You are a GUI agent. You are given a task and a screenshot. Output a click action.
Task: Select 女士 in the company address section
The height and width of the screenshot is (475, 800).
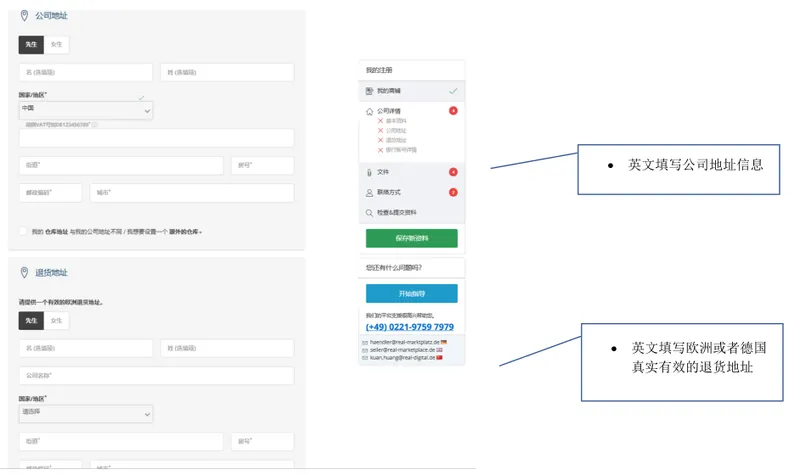pos(56,44)
